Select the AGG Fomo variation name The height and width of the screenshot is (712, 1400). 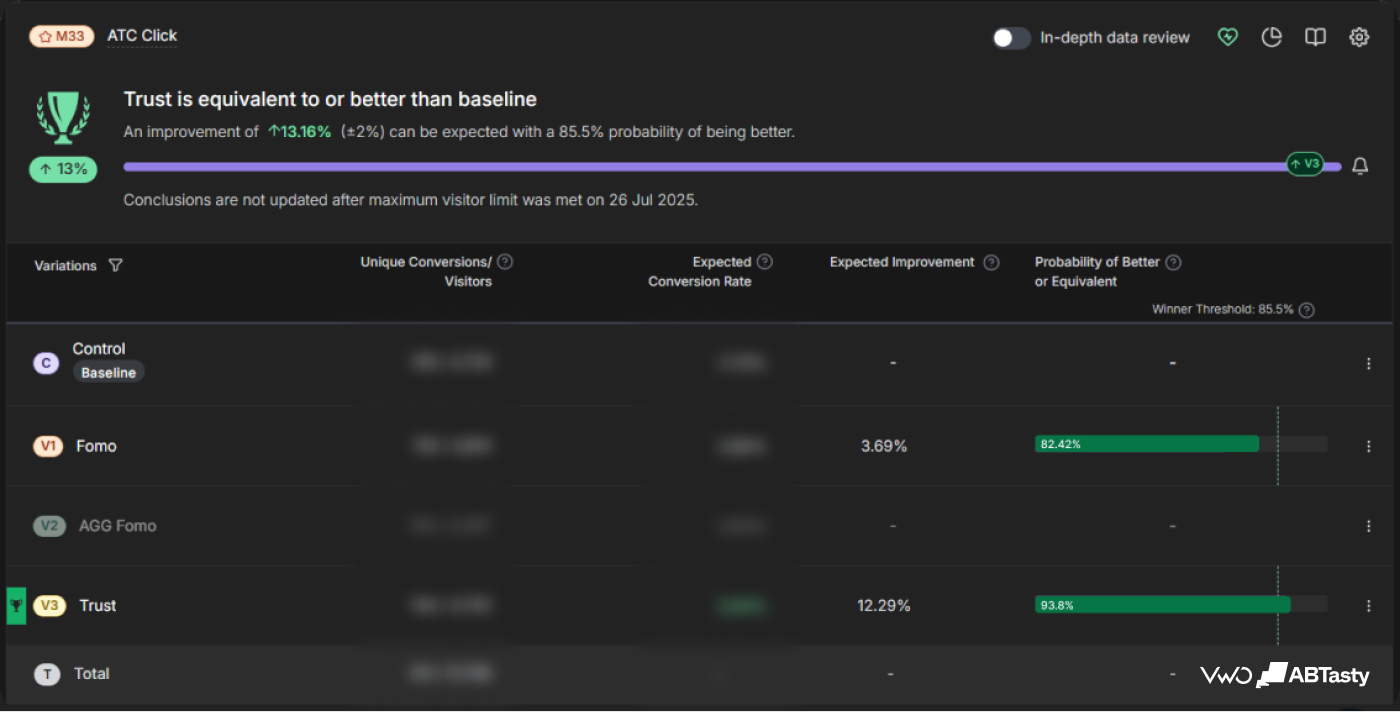(x=117, y=526)
